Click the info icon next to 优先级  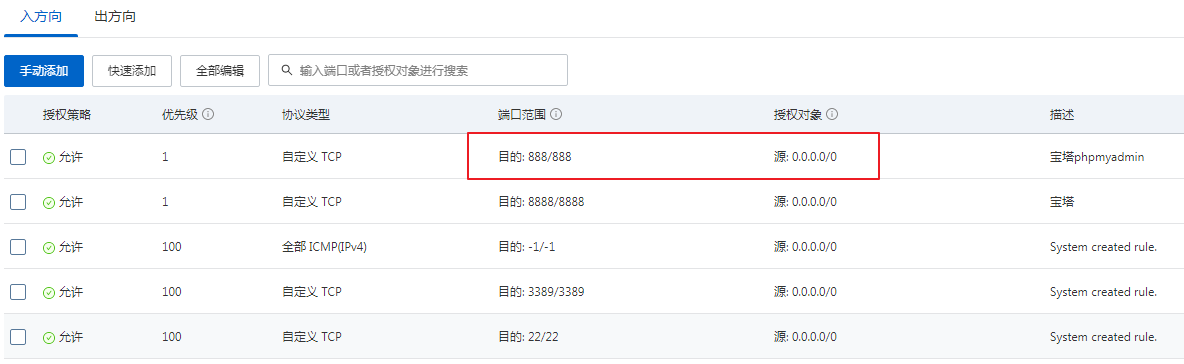point(208,115)
